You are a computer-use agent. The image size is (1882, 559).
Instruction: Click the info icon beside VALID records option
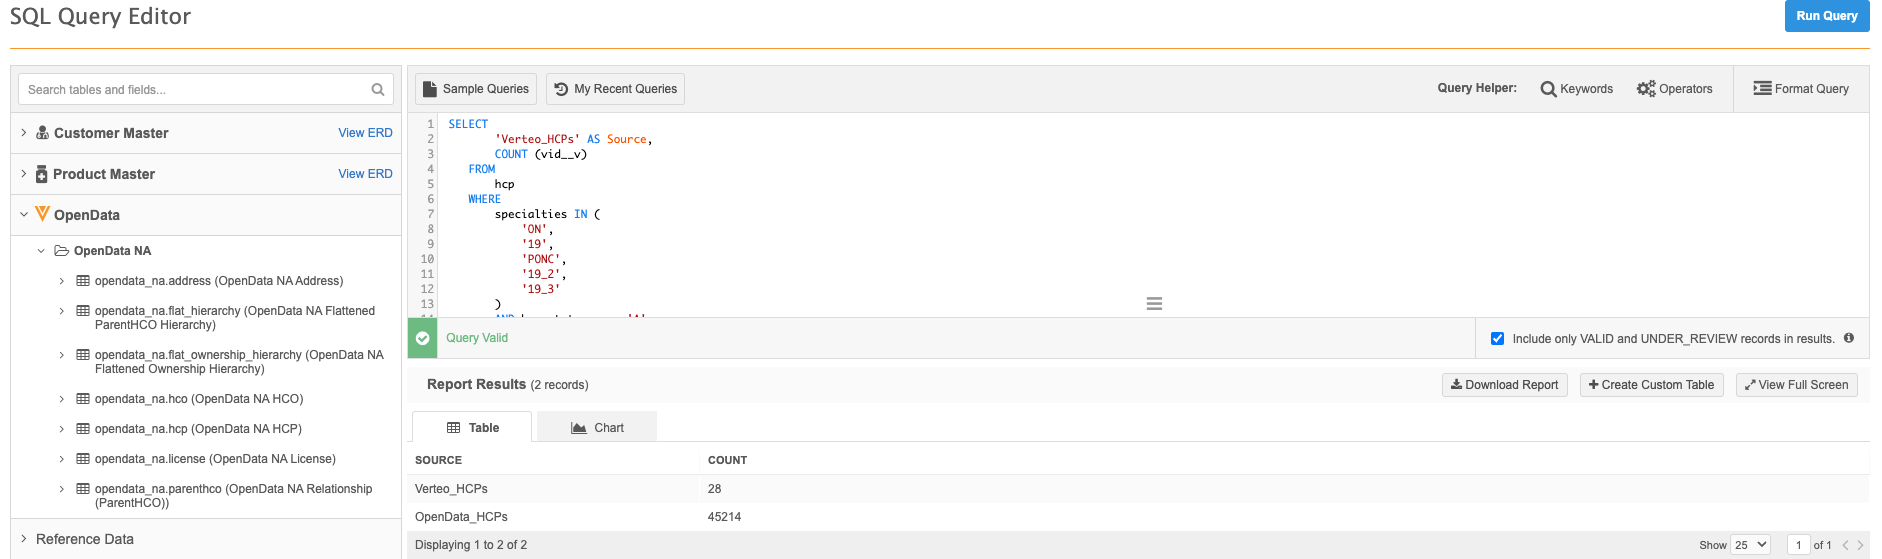[1849, 338]
